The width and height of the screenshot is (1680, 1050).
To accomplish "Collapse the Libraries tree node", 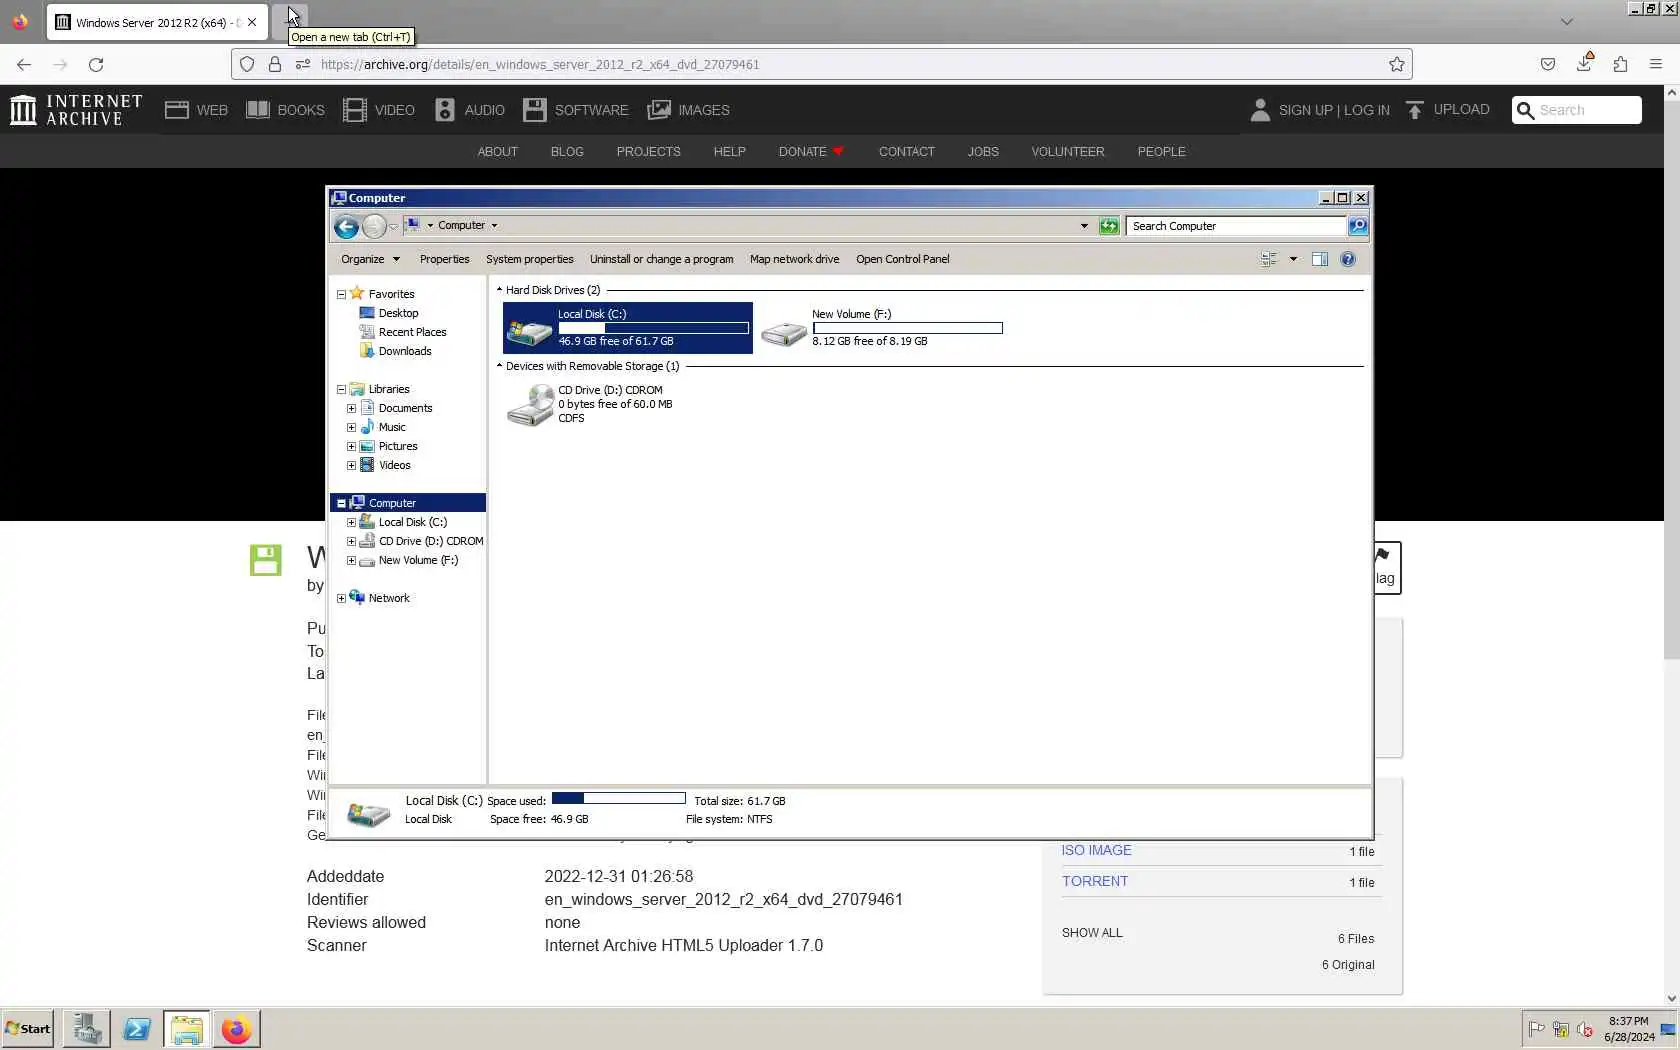I will click(341, 389).
